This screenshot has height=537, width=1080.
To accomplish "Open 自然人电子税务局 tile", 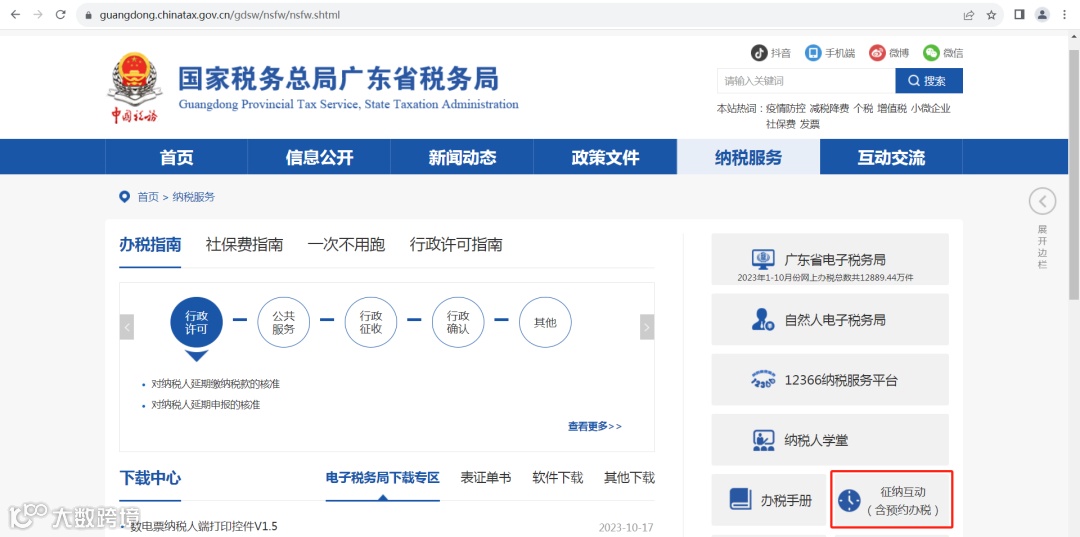I will click(x=830, y=319).
